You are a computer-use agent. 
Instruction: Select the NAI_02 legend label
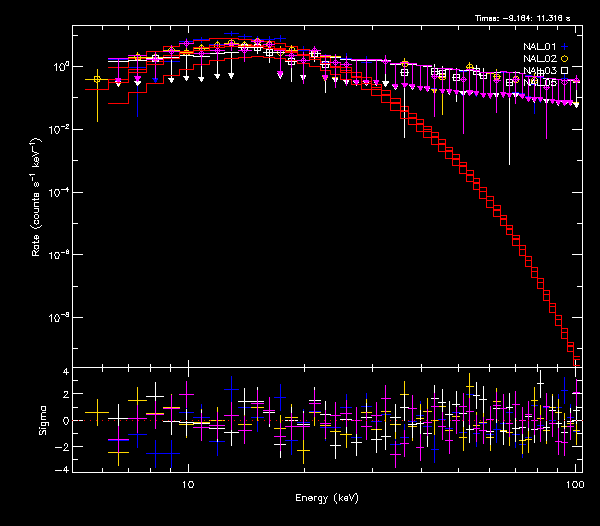(x=540, y=59)
